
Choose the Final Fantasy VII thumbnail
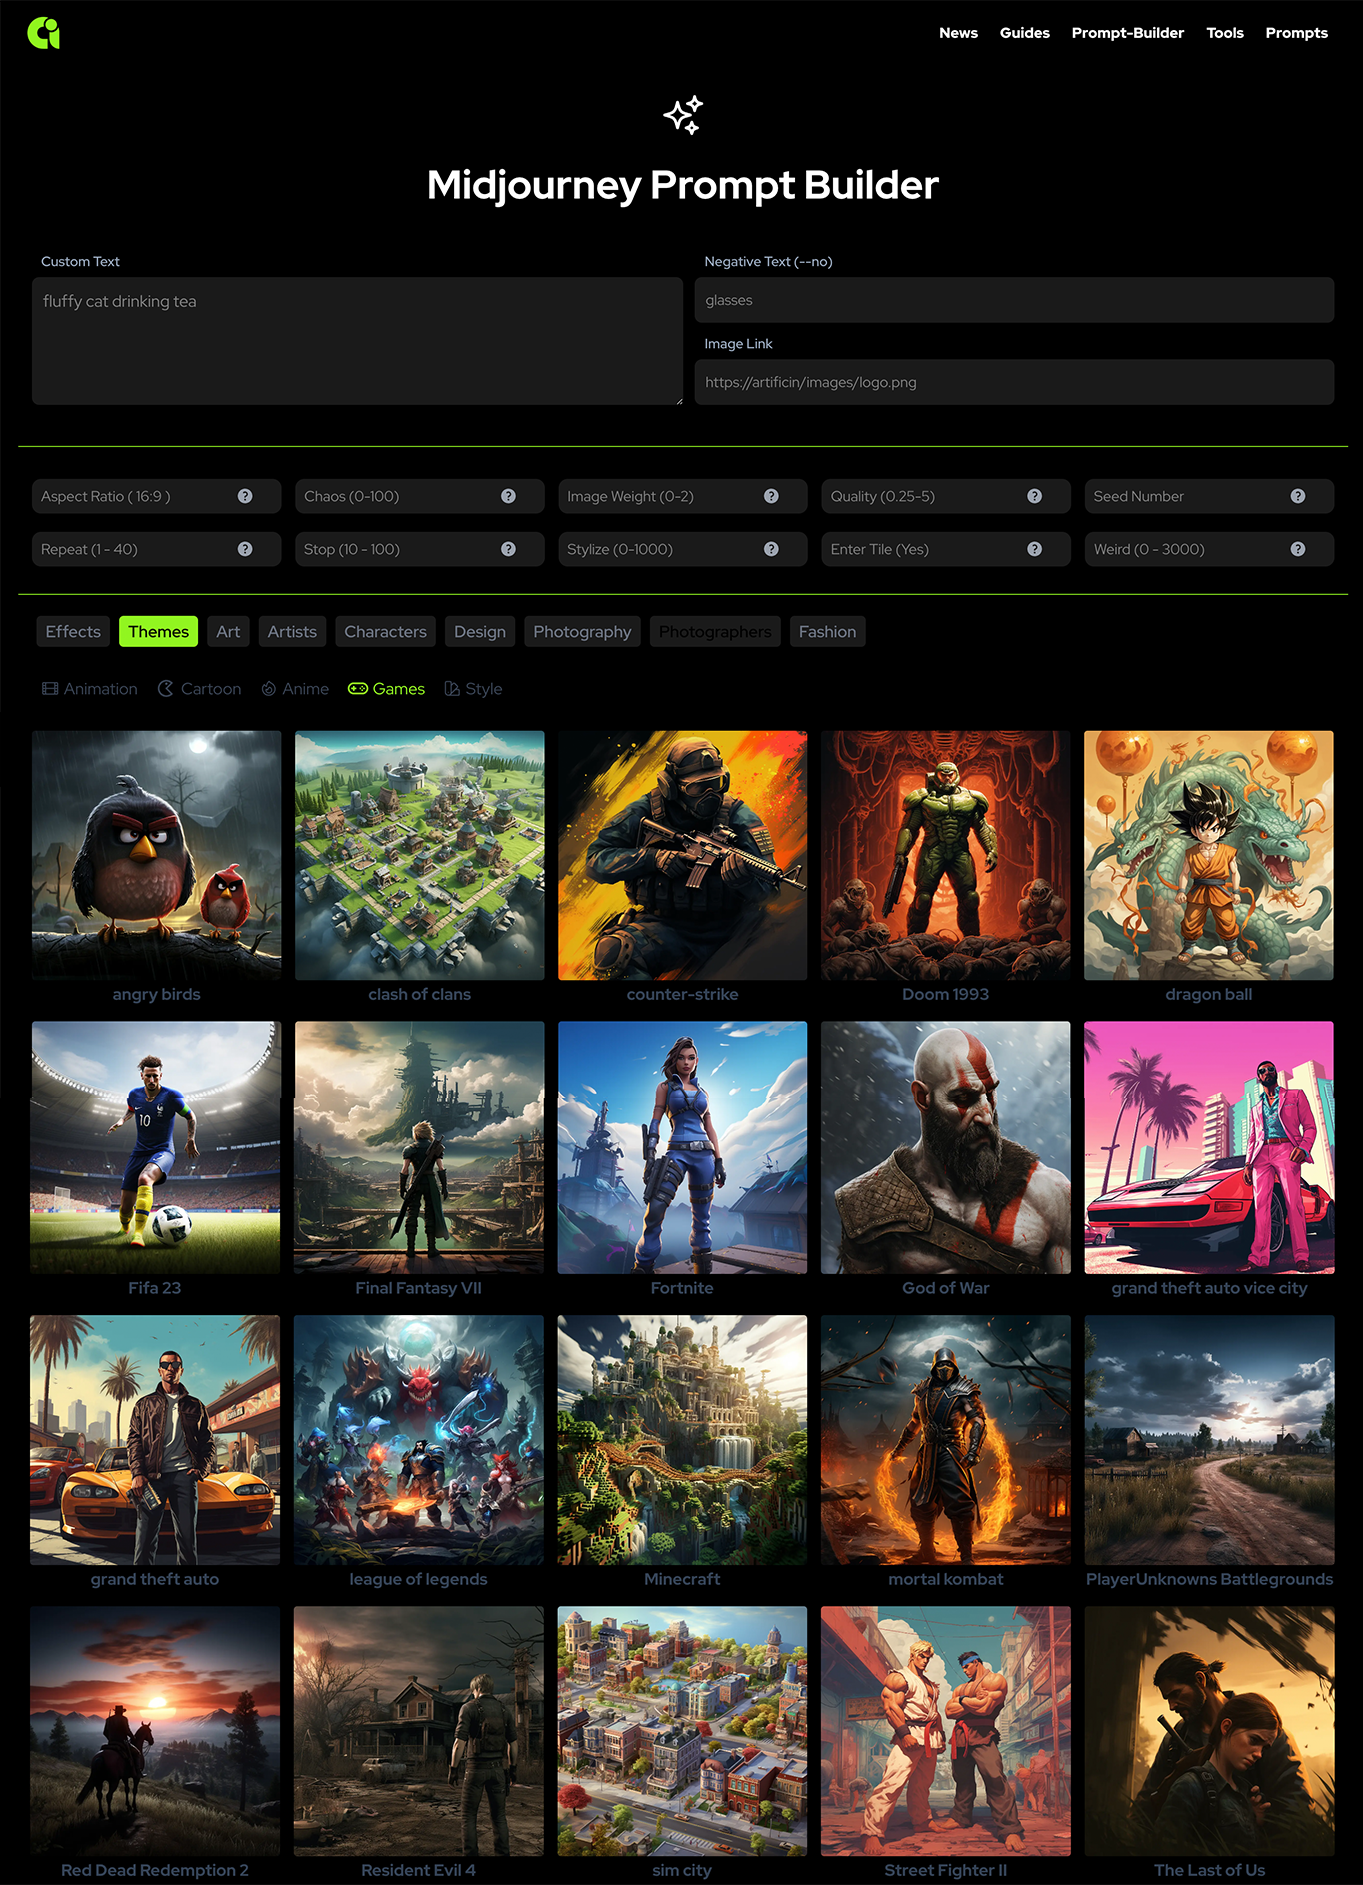pos(419,1147)
